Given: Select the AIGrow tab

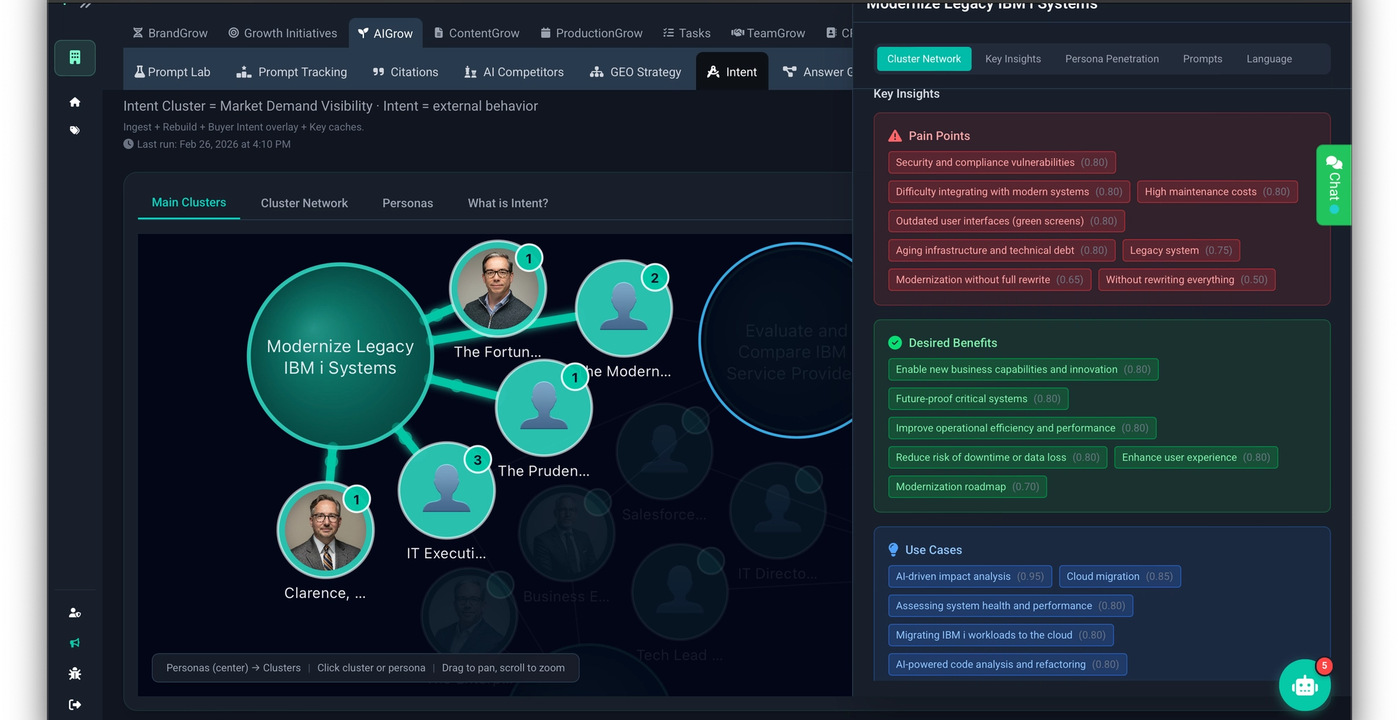Looking at the screenshot, I should [x=385, y=33].
